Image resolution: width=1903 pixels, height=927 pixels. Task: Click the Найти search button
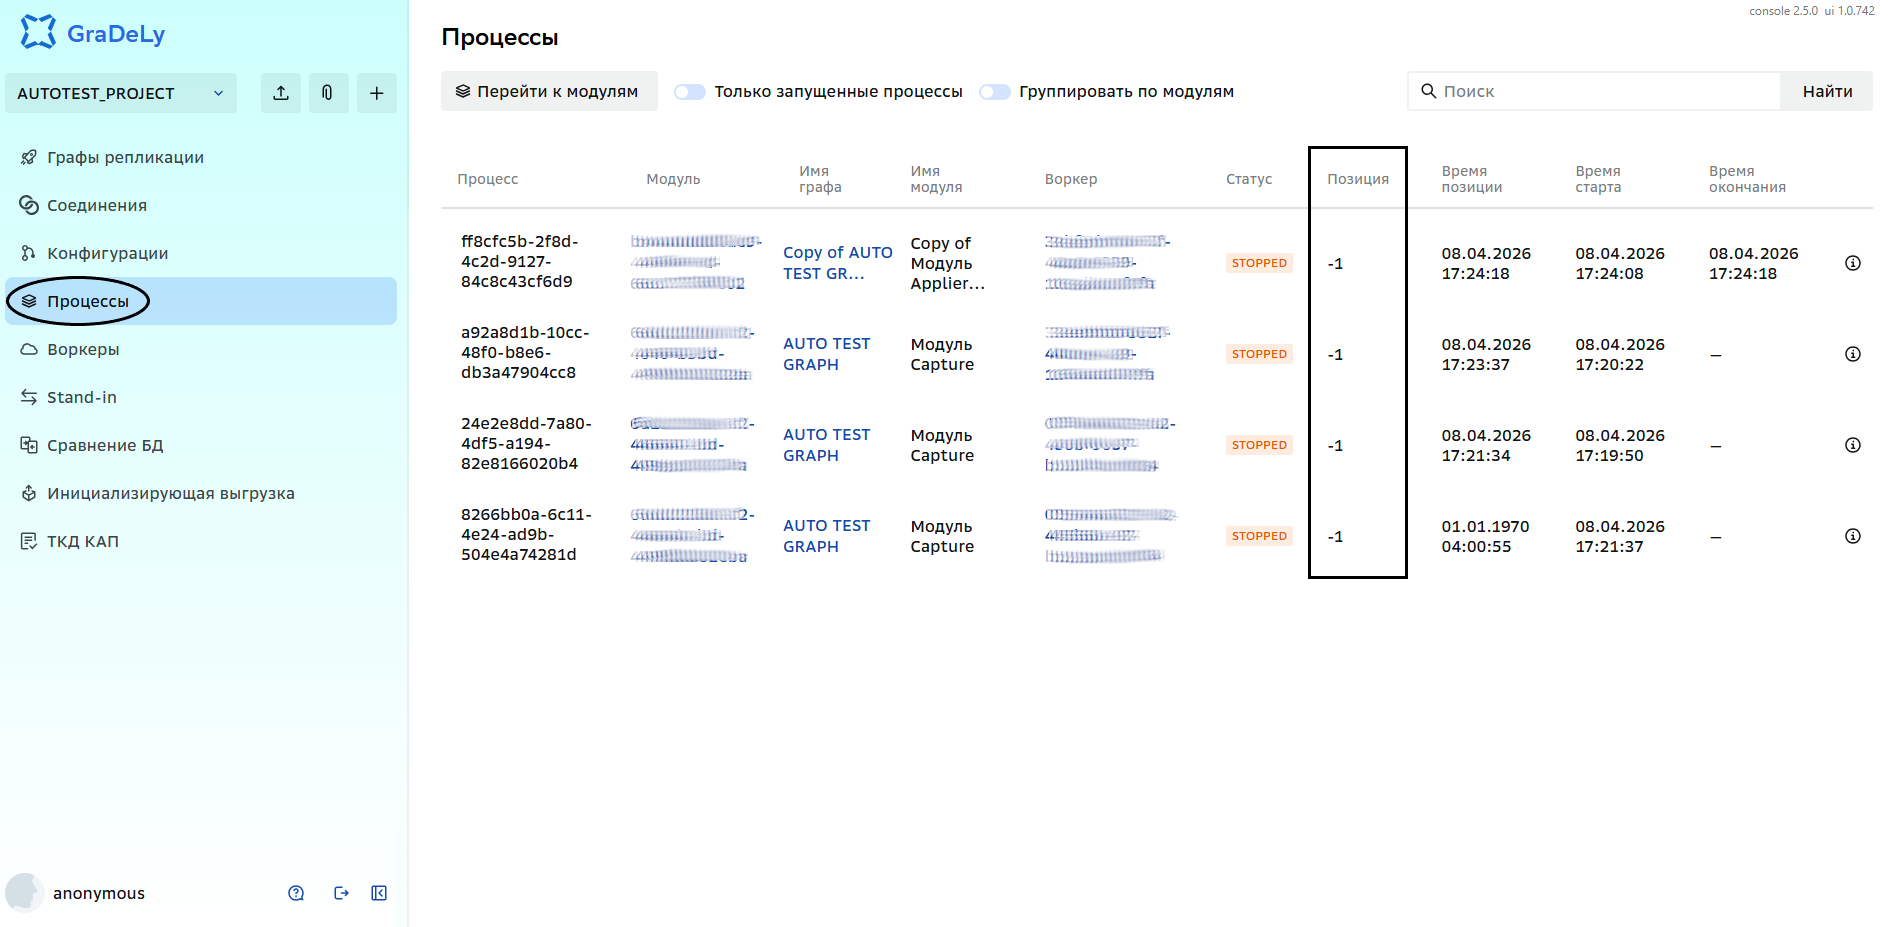[1827, 91]
